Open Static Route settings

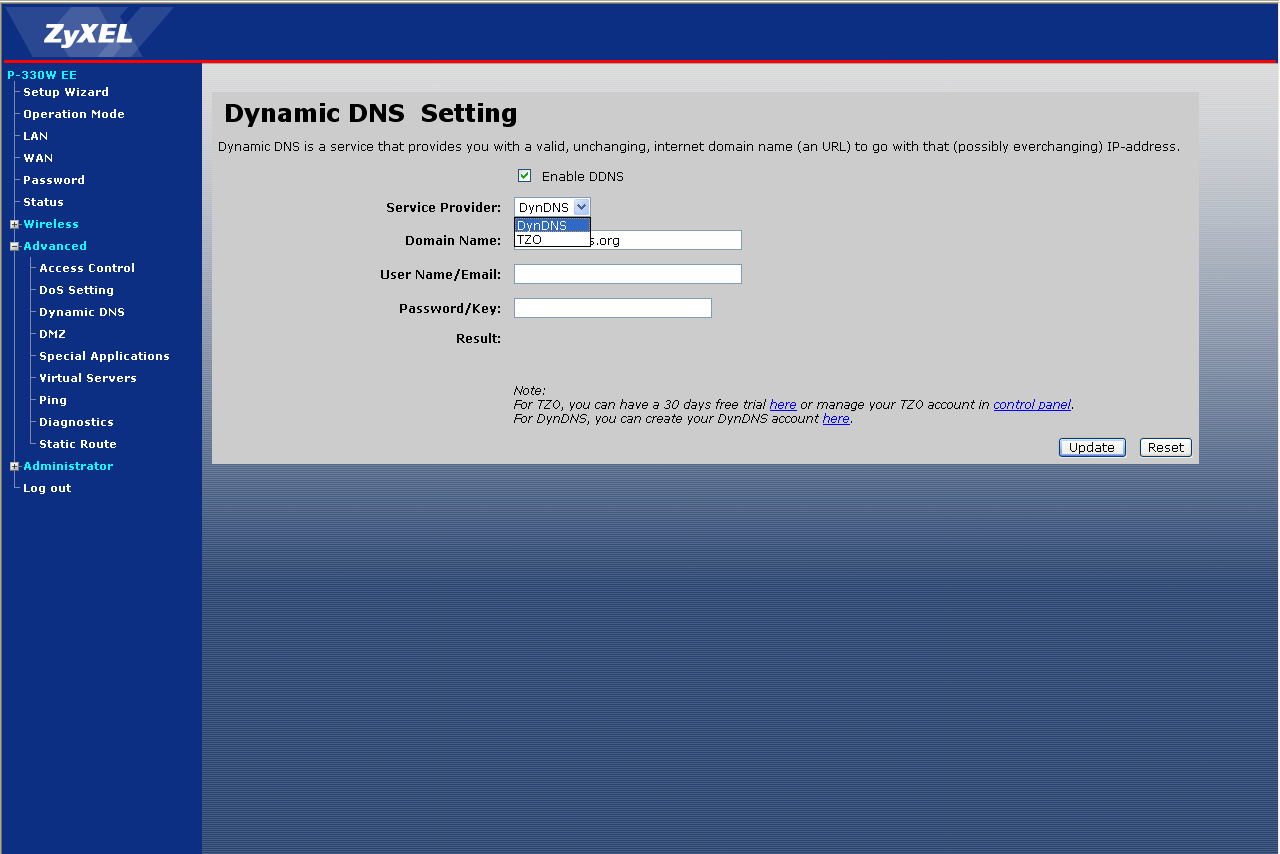pos(78,444)
